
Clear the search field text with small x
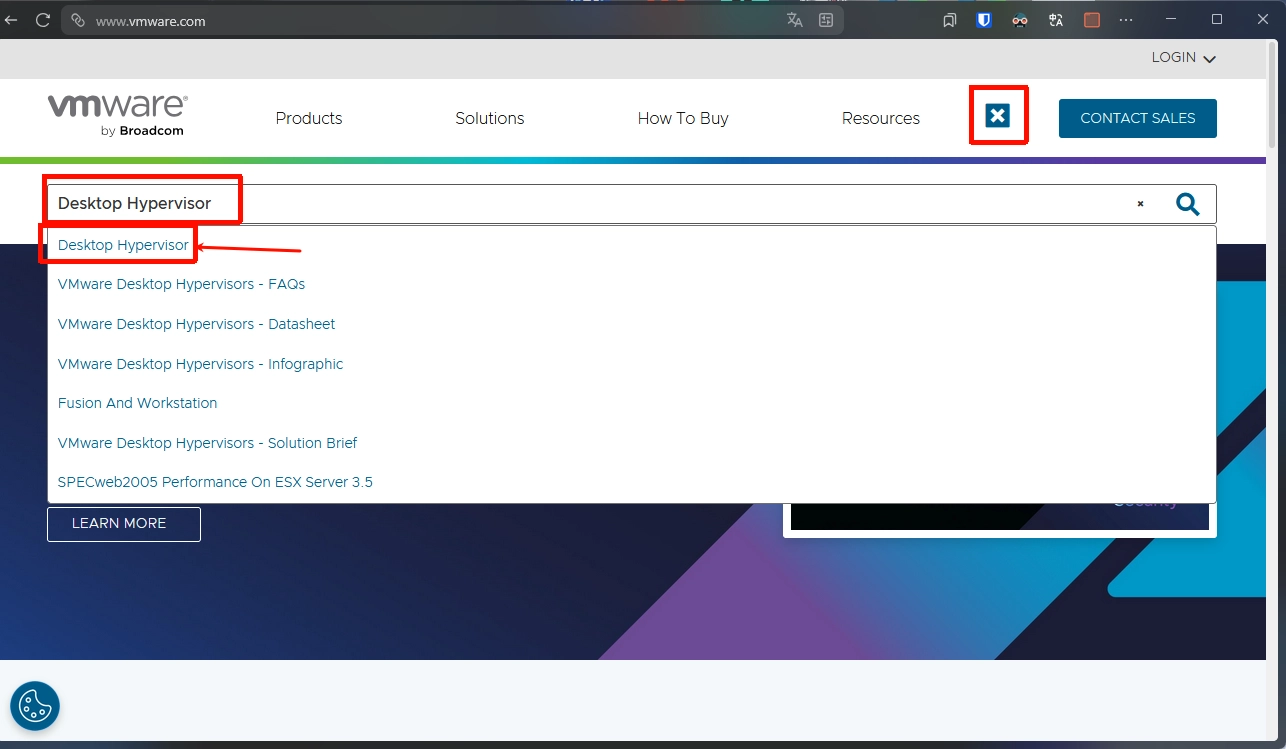point(1140,204)
